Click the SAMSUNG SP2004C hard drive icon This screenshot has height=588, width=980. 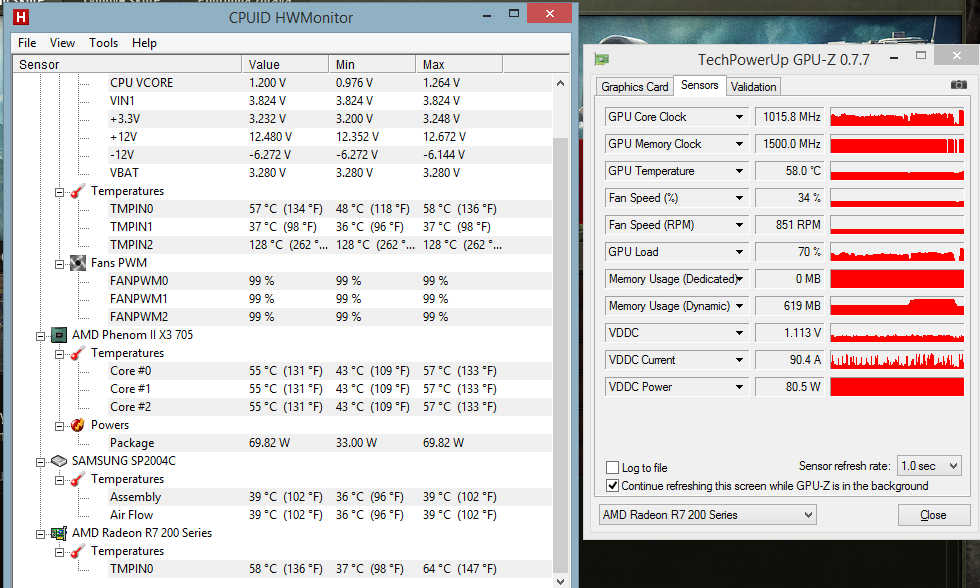coord(59,461)
